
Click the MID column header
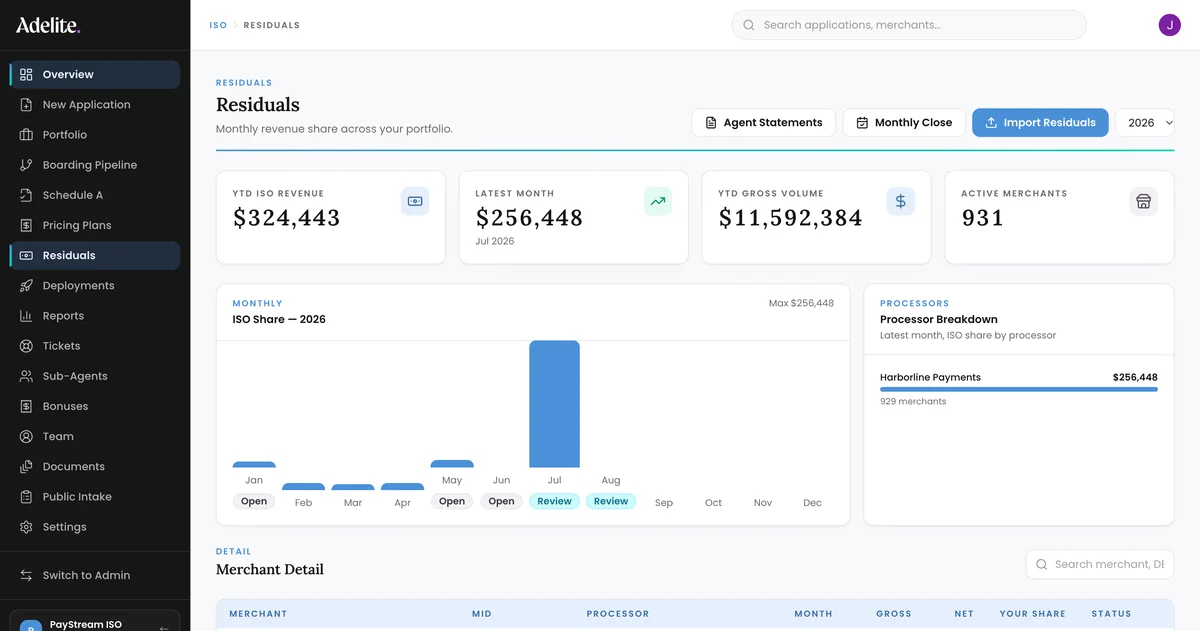coord(482,614)
